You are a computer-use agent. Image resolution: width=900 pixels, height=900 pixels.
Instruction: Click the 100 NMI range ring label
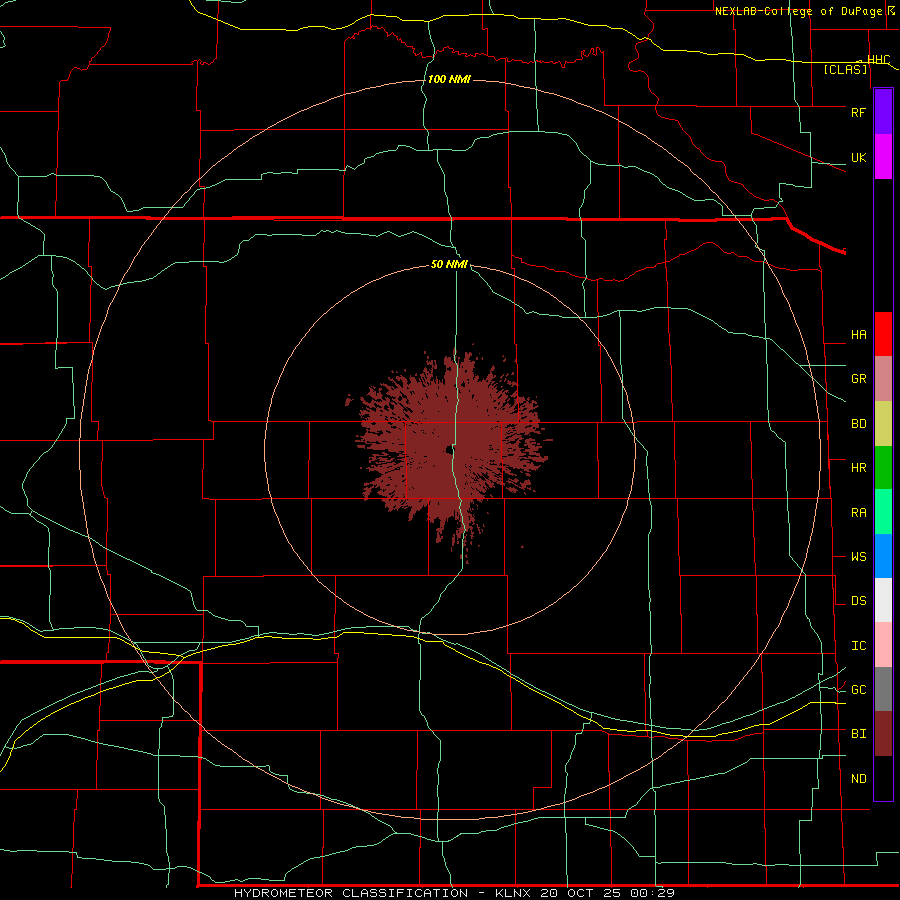pyautogui.click(x=449, y=79)
